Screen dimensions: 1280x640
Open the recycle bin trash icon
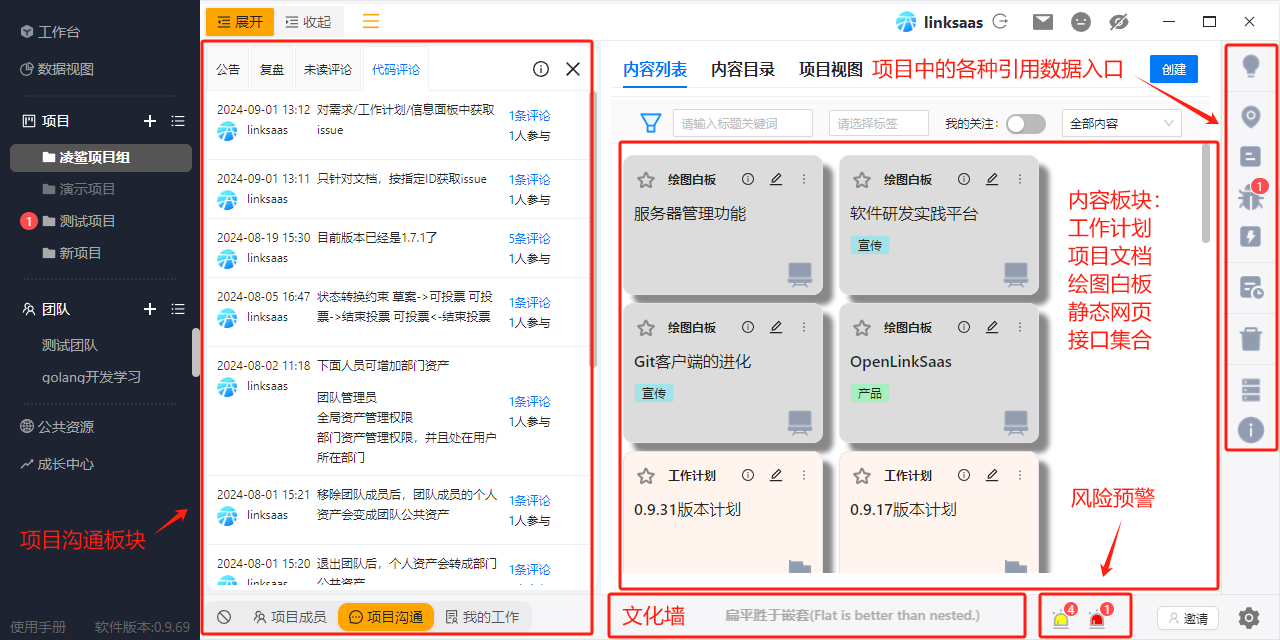(x=1250, y=339)
